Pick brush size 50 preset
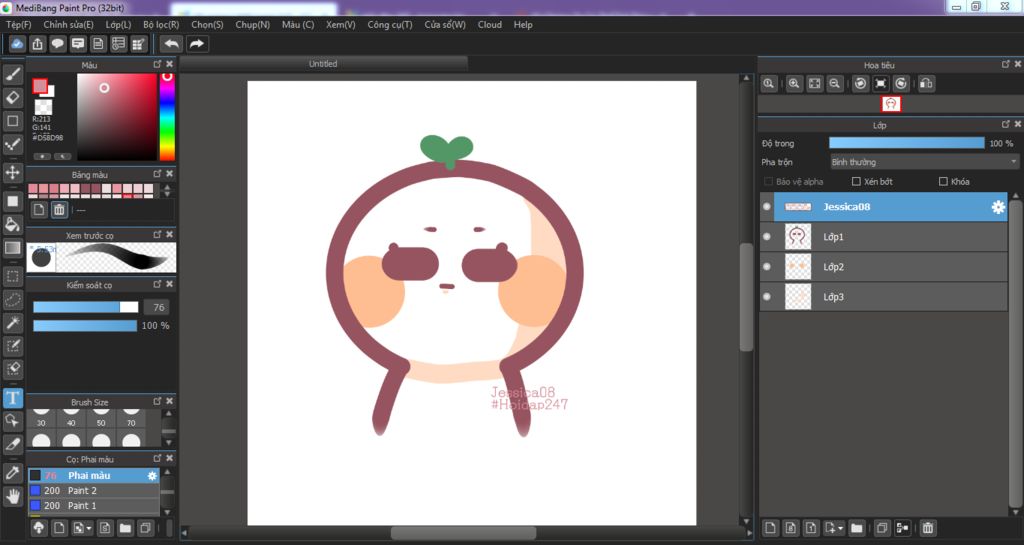Image resolution: width=1024 pixels, height=545 pixels. click(101, 417)
